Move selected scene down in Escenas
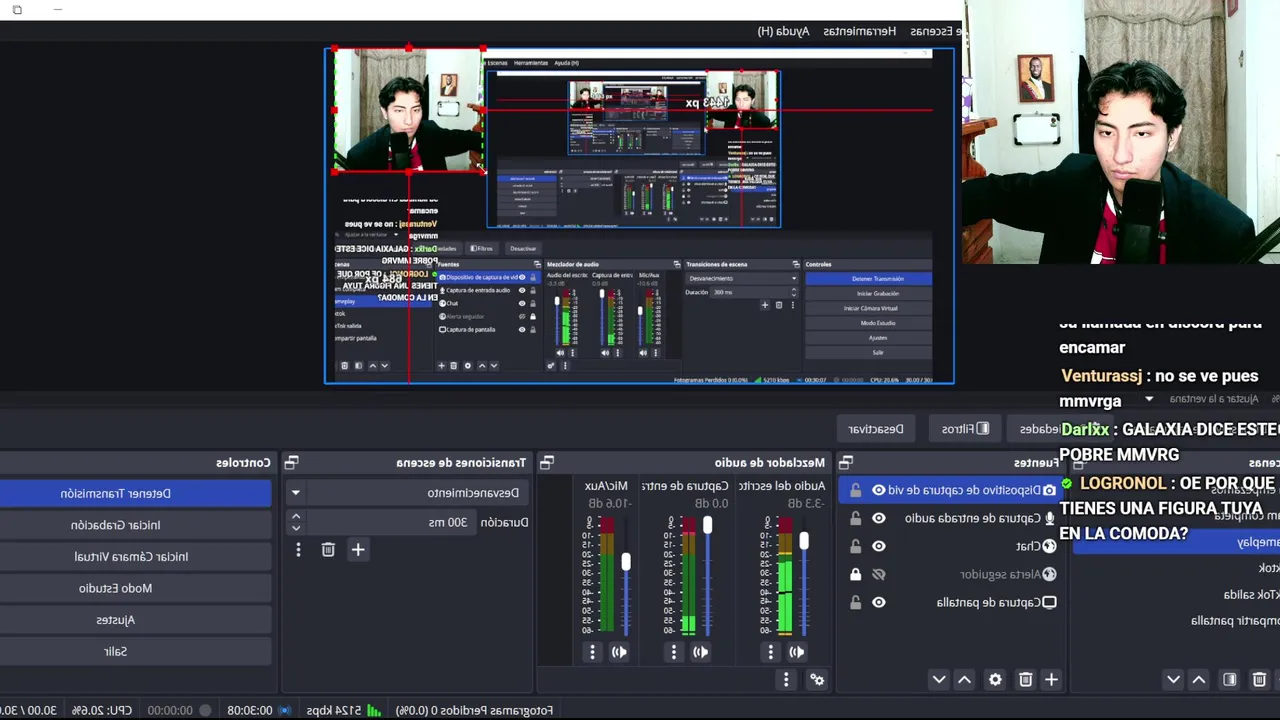 [x=1173, y=680]
